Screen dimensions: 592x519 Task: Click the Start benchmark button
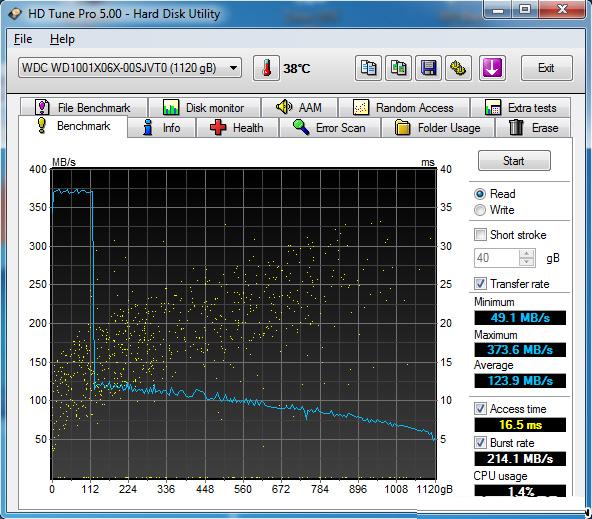pos(514,161)
